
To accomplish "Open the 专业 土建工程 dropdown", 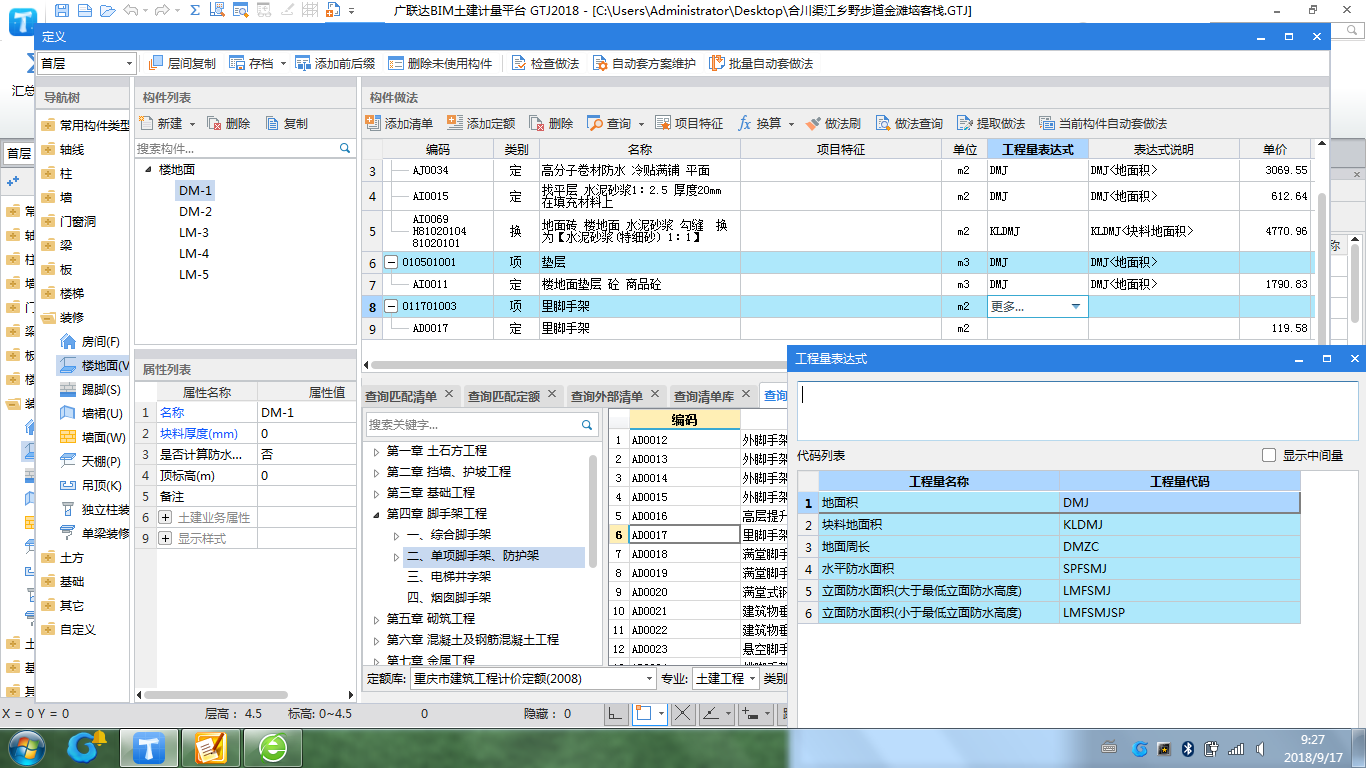I will pyautogui.click(x=752, y=679).
